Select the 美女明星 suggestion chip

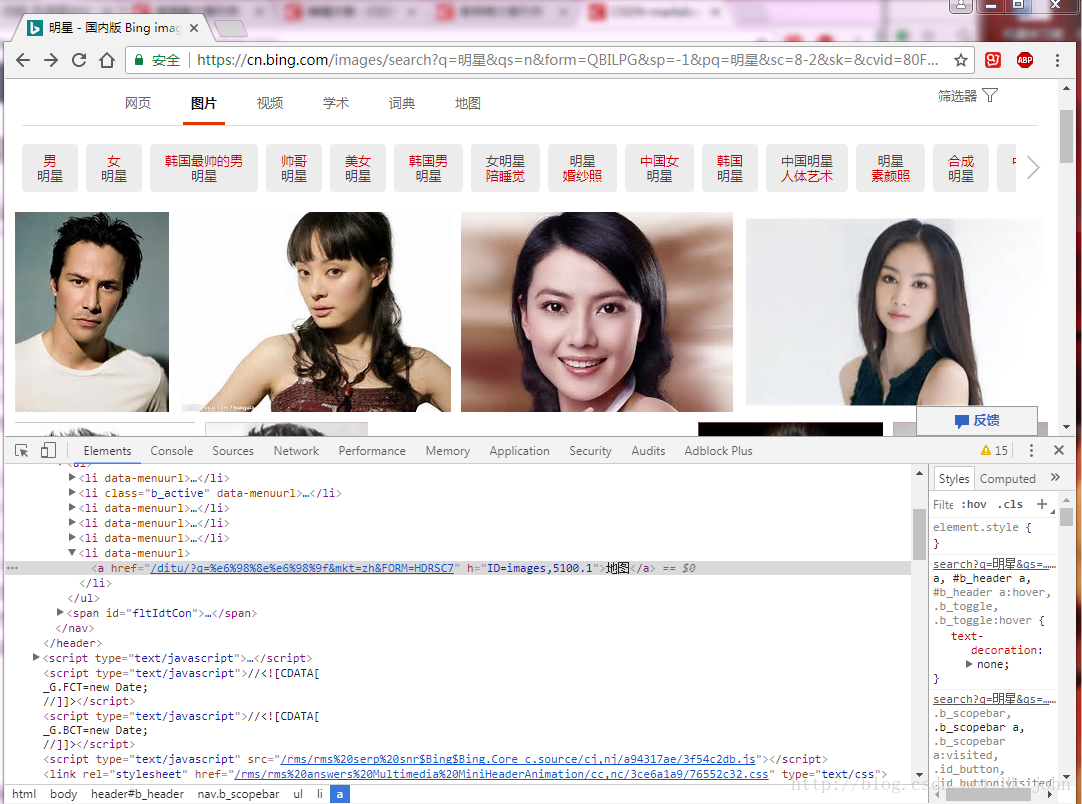tap(357, 168)
